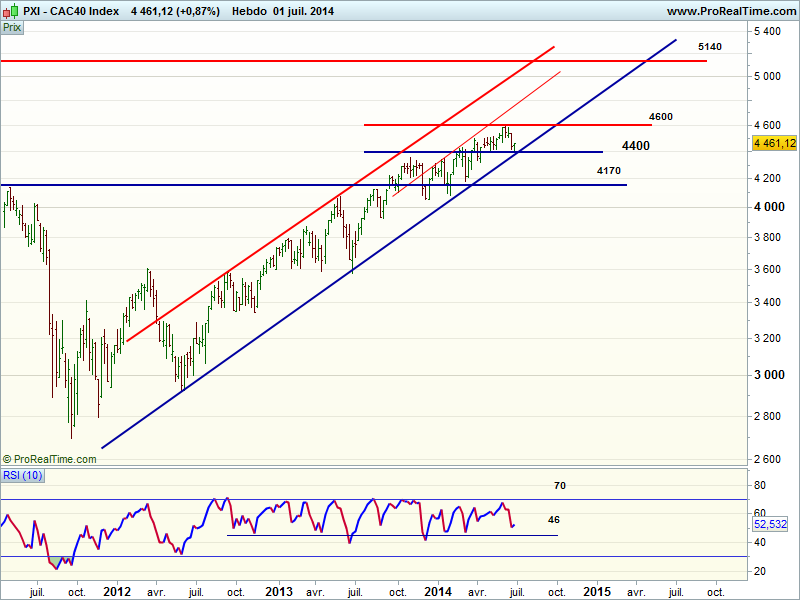Viewport: 800px width, 600px height.
Task: Select the 4170 support level label
Action: click(608, 171)
